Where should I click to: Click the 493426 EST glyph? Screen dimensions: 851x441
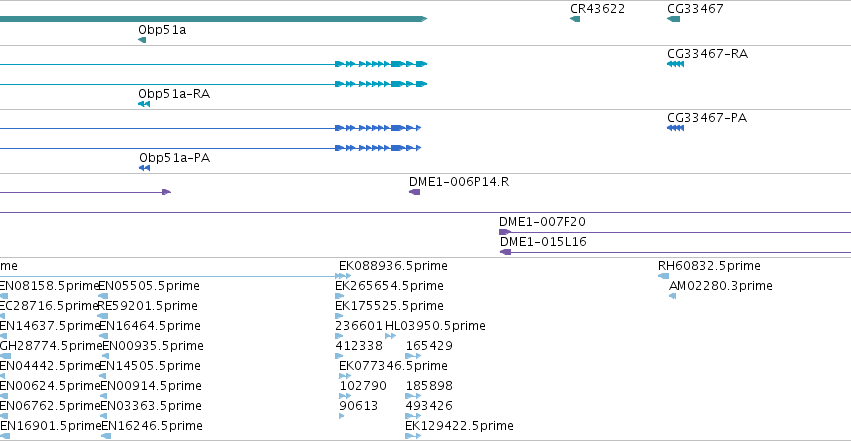(413, 416)
